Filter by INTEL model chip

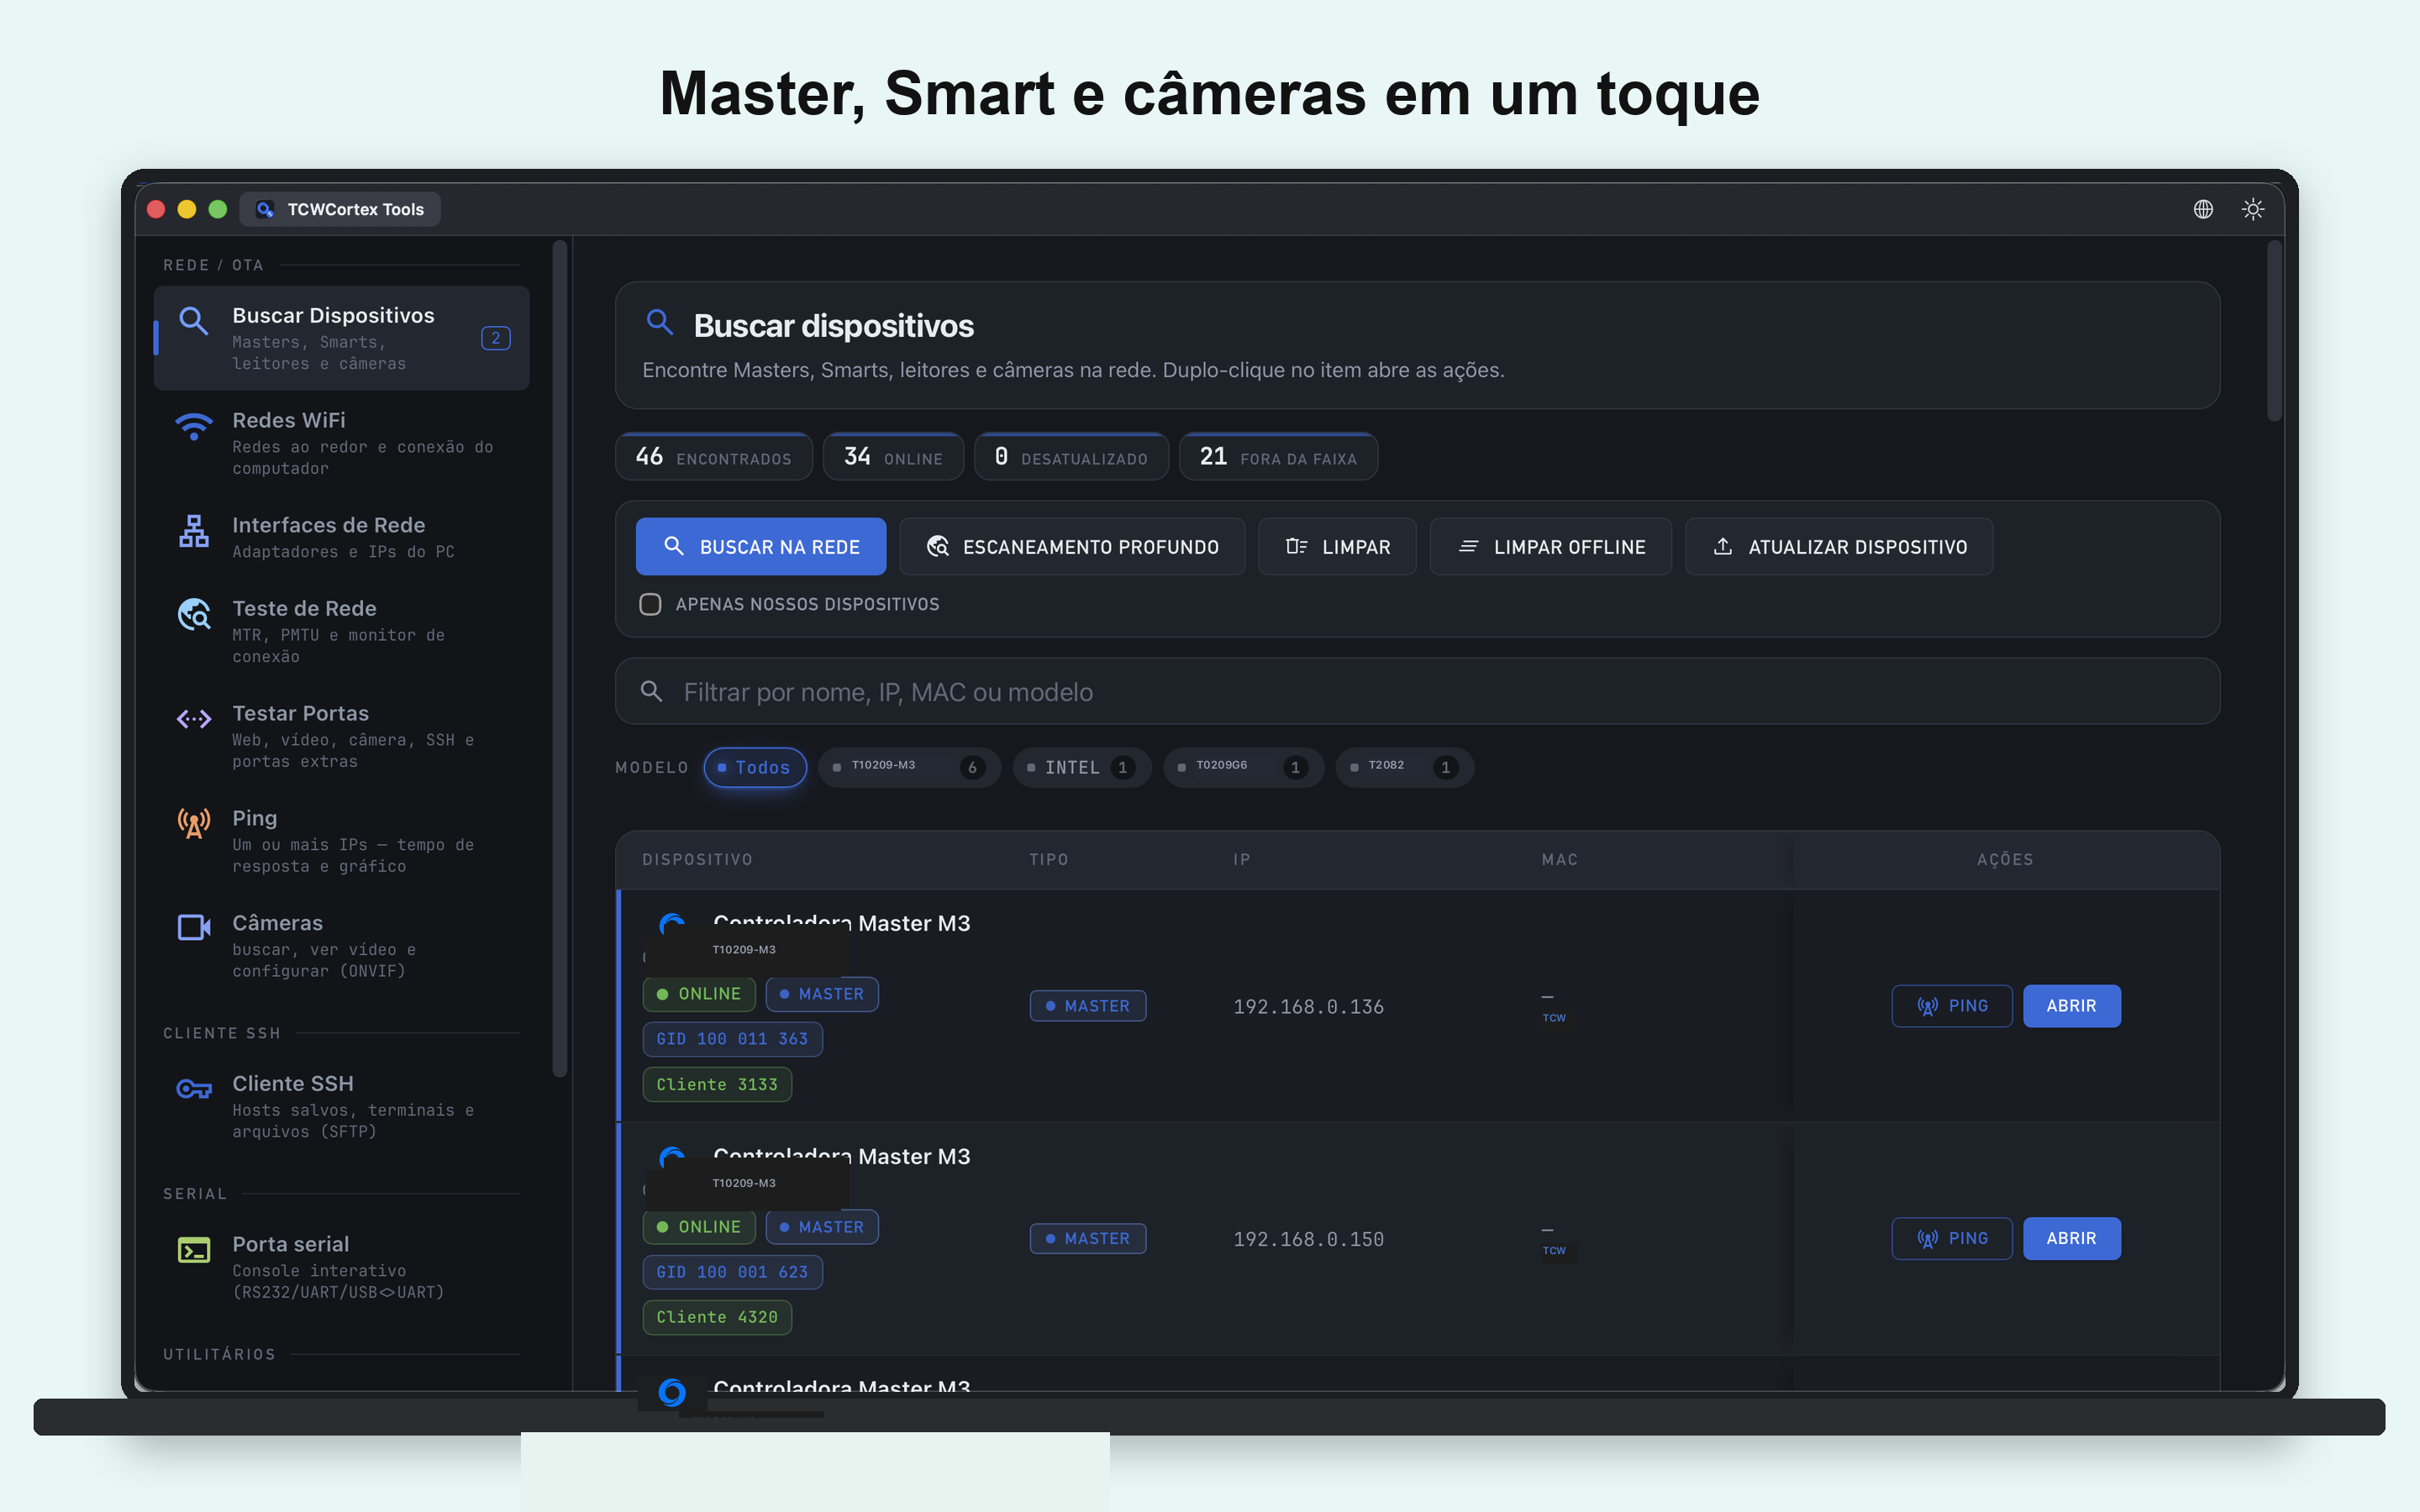pyautogui.click(x=1082, y=767)
